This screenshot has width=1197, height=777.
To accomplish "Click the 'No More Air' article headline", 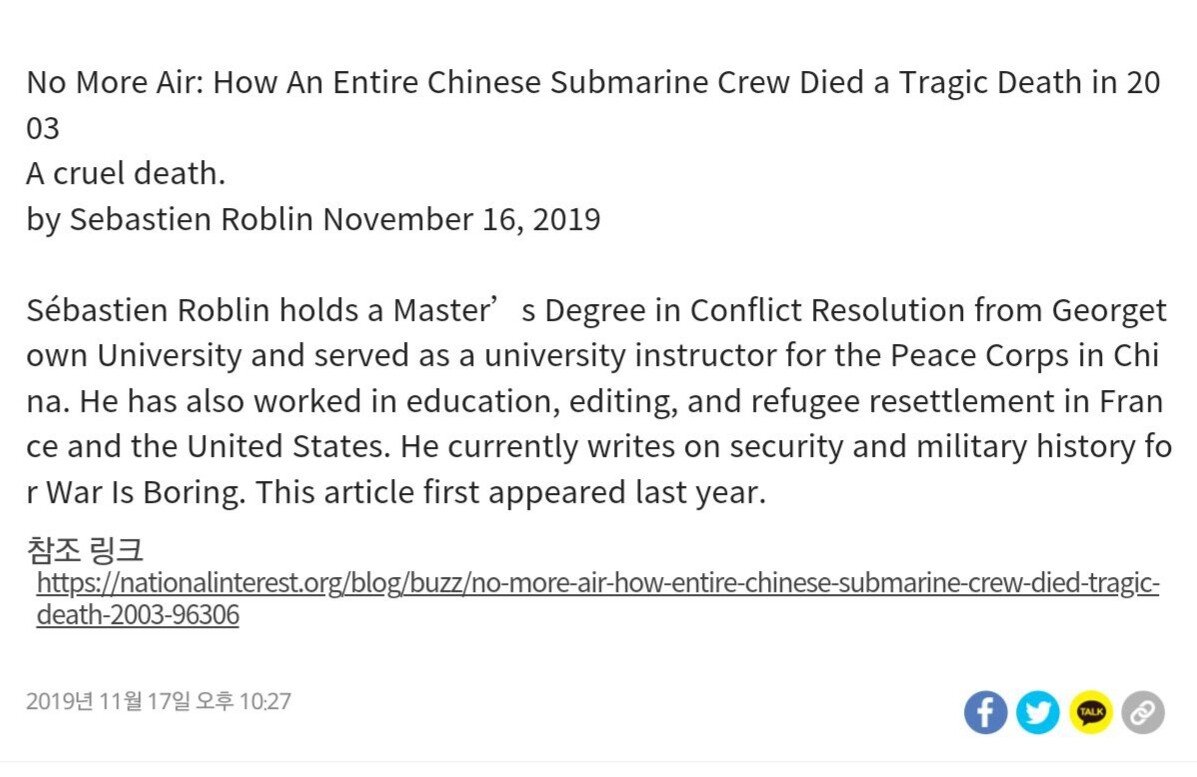I will point(593,105).
